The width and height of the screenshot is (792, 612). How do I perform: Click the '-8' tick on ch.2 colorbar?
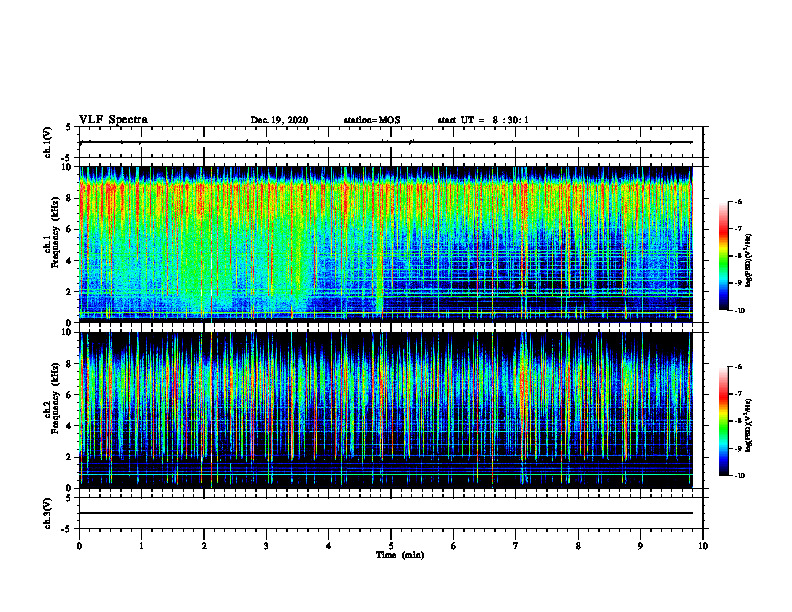coord(739,421)
